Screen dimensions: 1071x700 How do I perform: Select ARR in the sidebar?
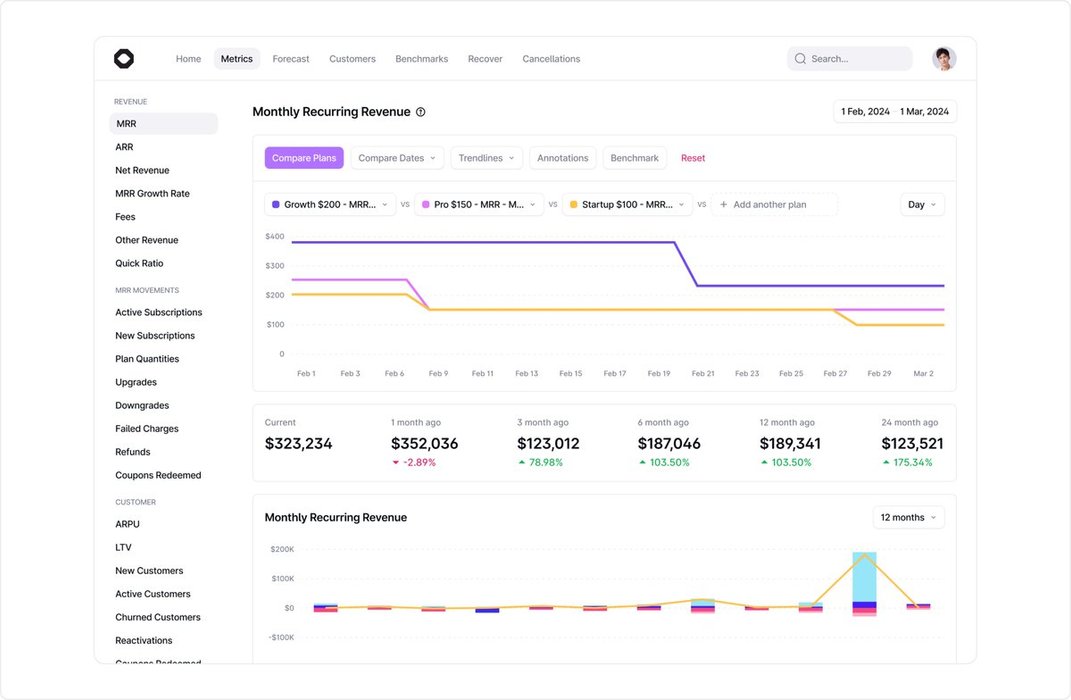(124, 147)
